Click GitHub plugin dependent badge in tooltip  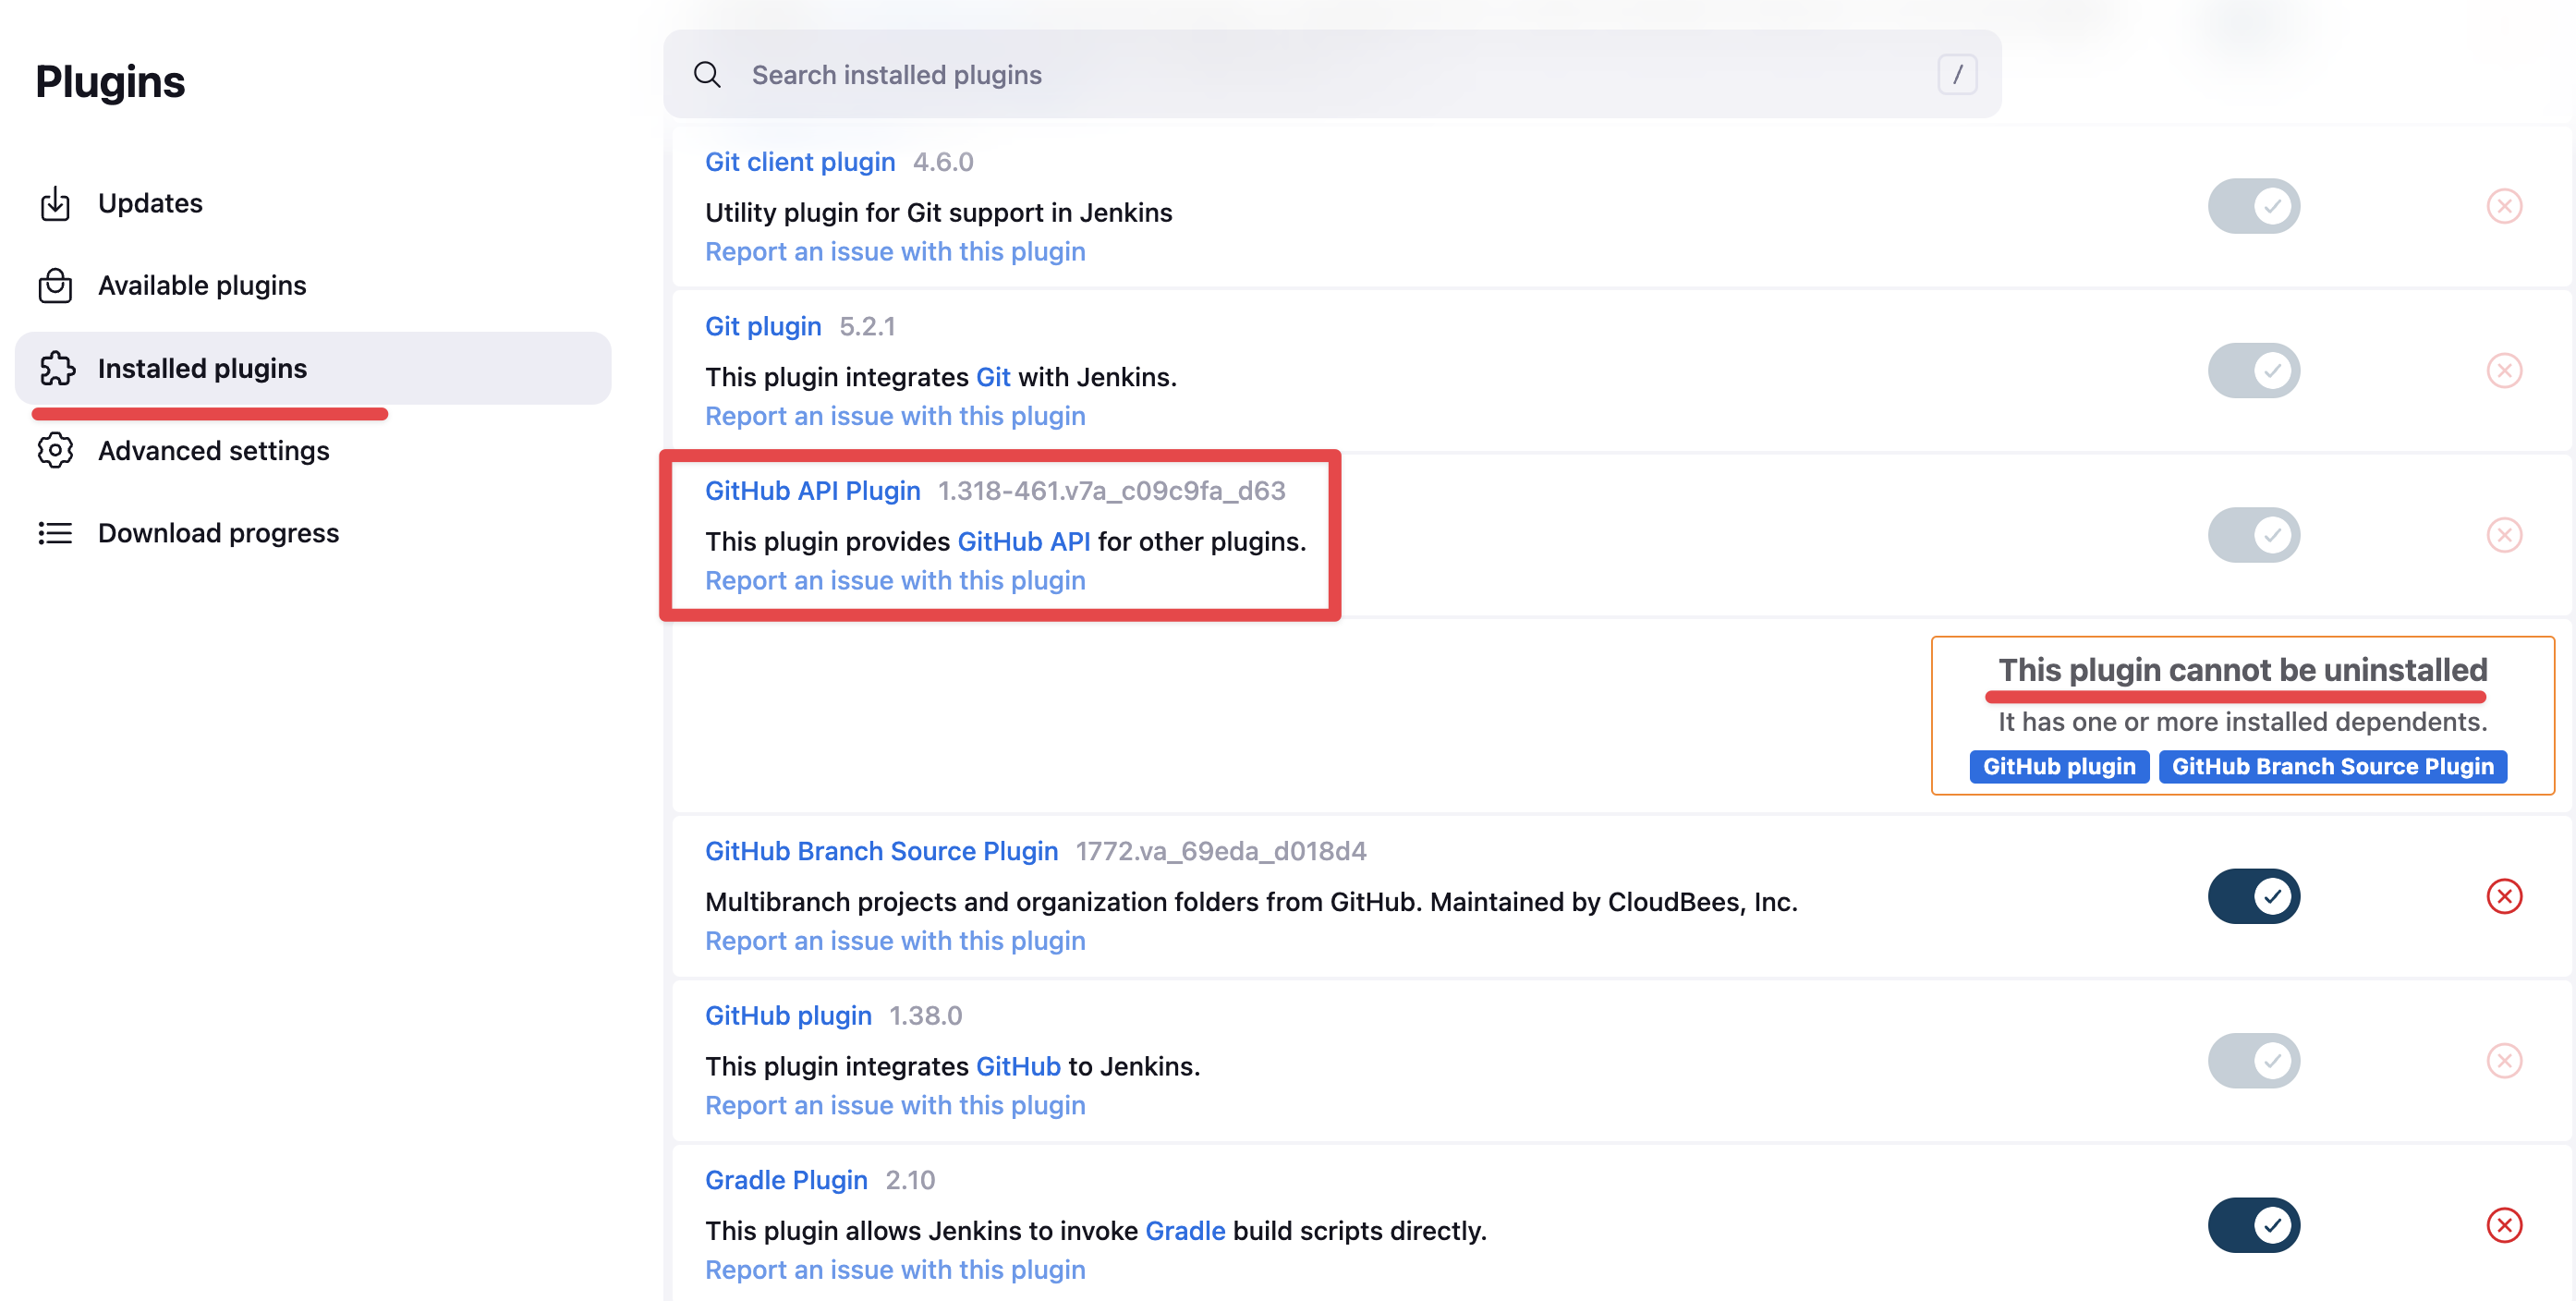pos(2059,767)
